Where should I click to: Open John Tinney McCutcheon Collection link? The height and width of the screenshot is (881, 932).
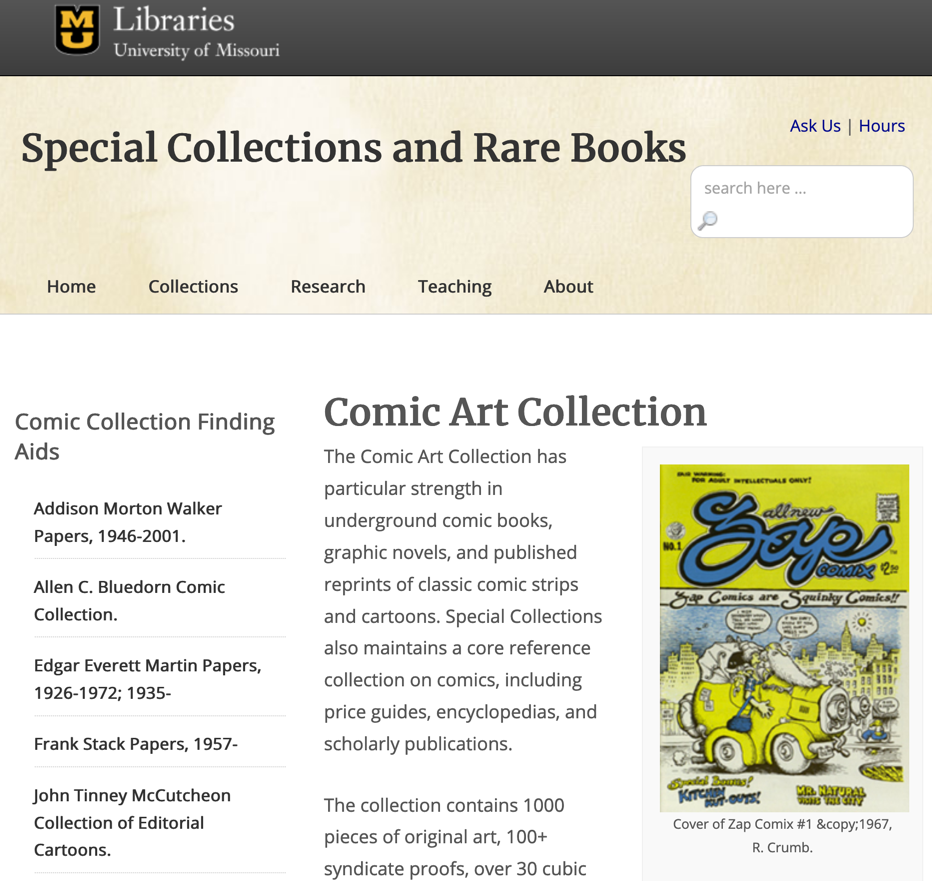coord(132,823)
